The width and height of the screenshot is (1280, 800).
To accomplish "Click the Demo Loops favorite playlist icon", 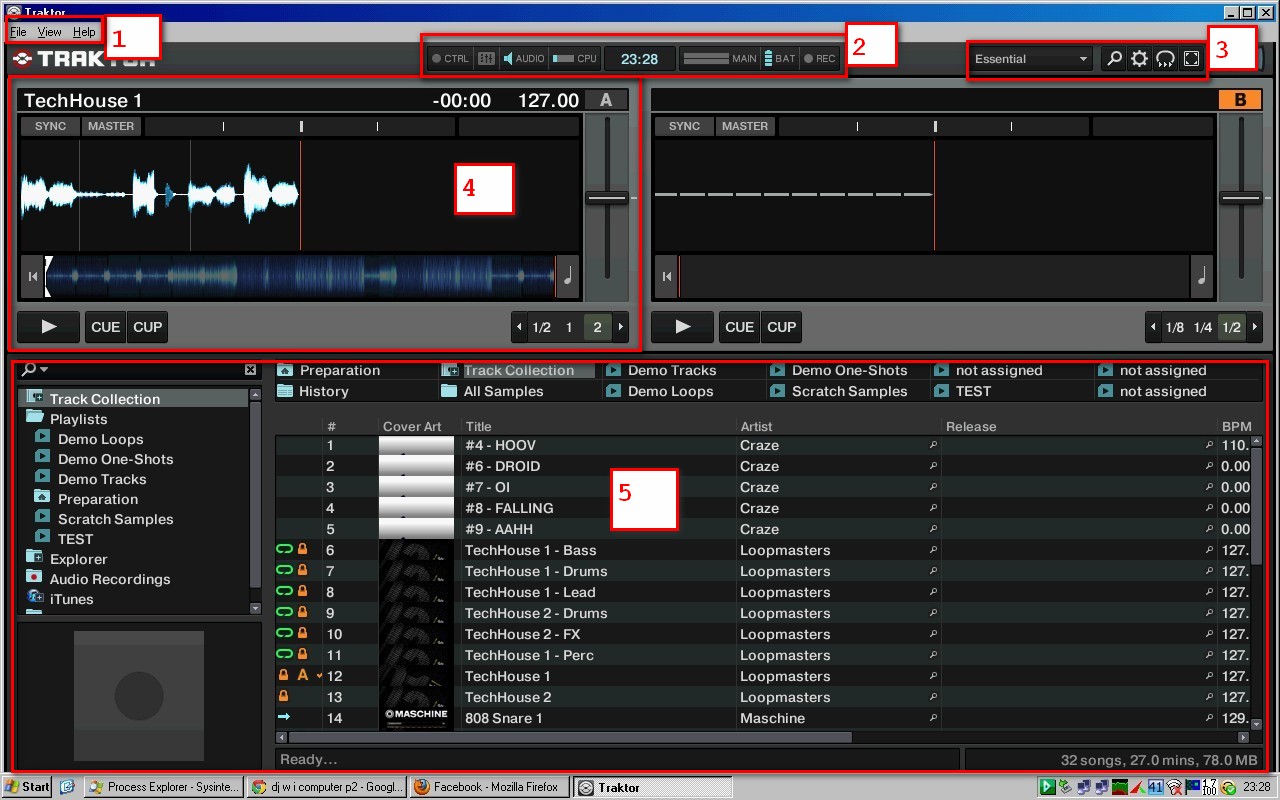I will (613, 391).
